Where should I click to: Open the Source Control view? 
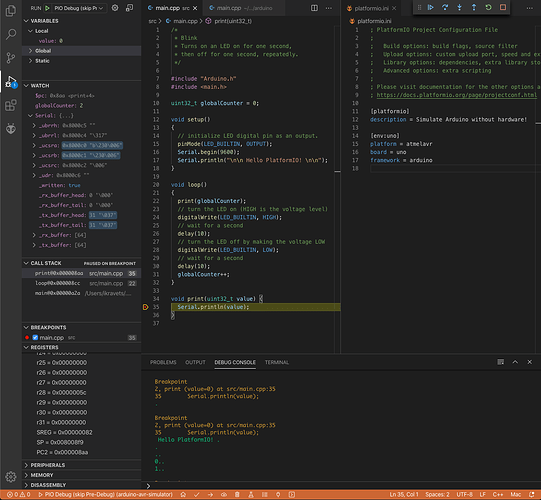coord(11,58)
